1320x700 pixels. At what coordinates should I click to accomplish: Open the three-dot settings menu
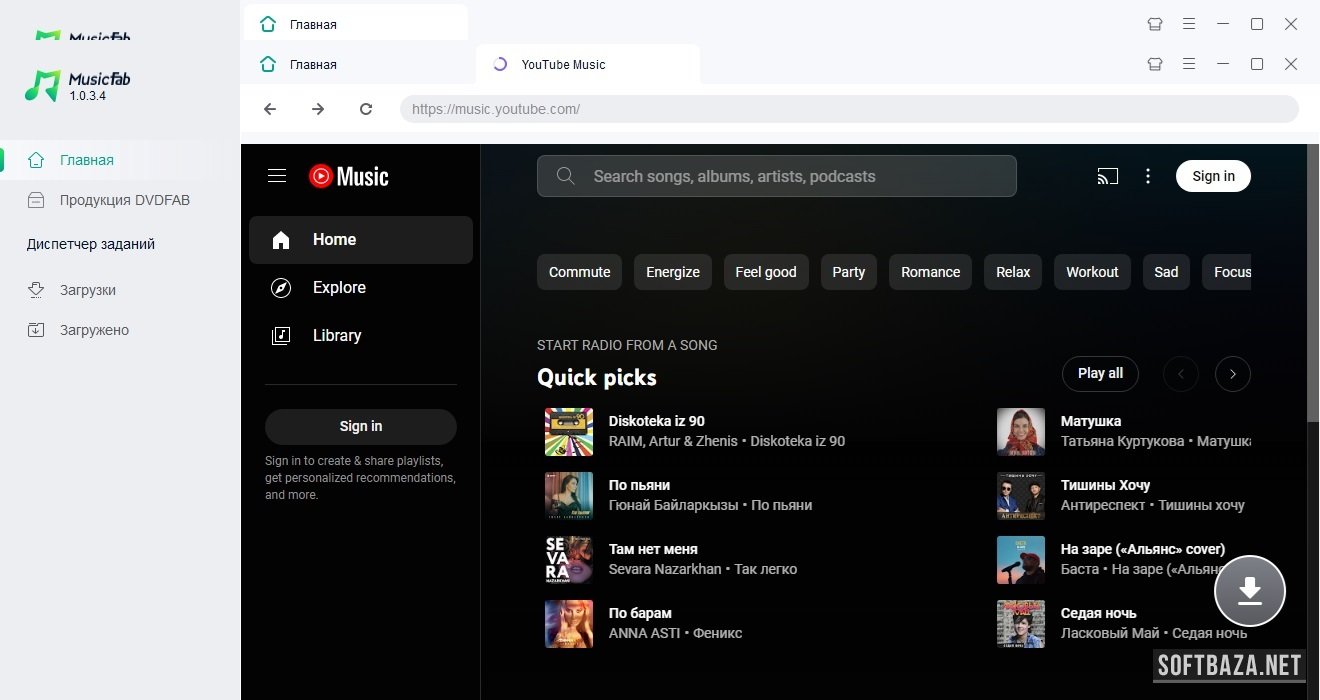pos(1148,176)
